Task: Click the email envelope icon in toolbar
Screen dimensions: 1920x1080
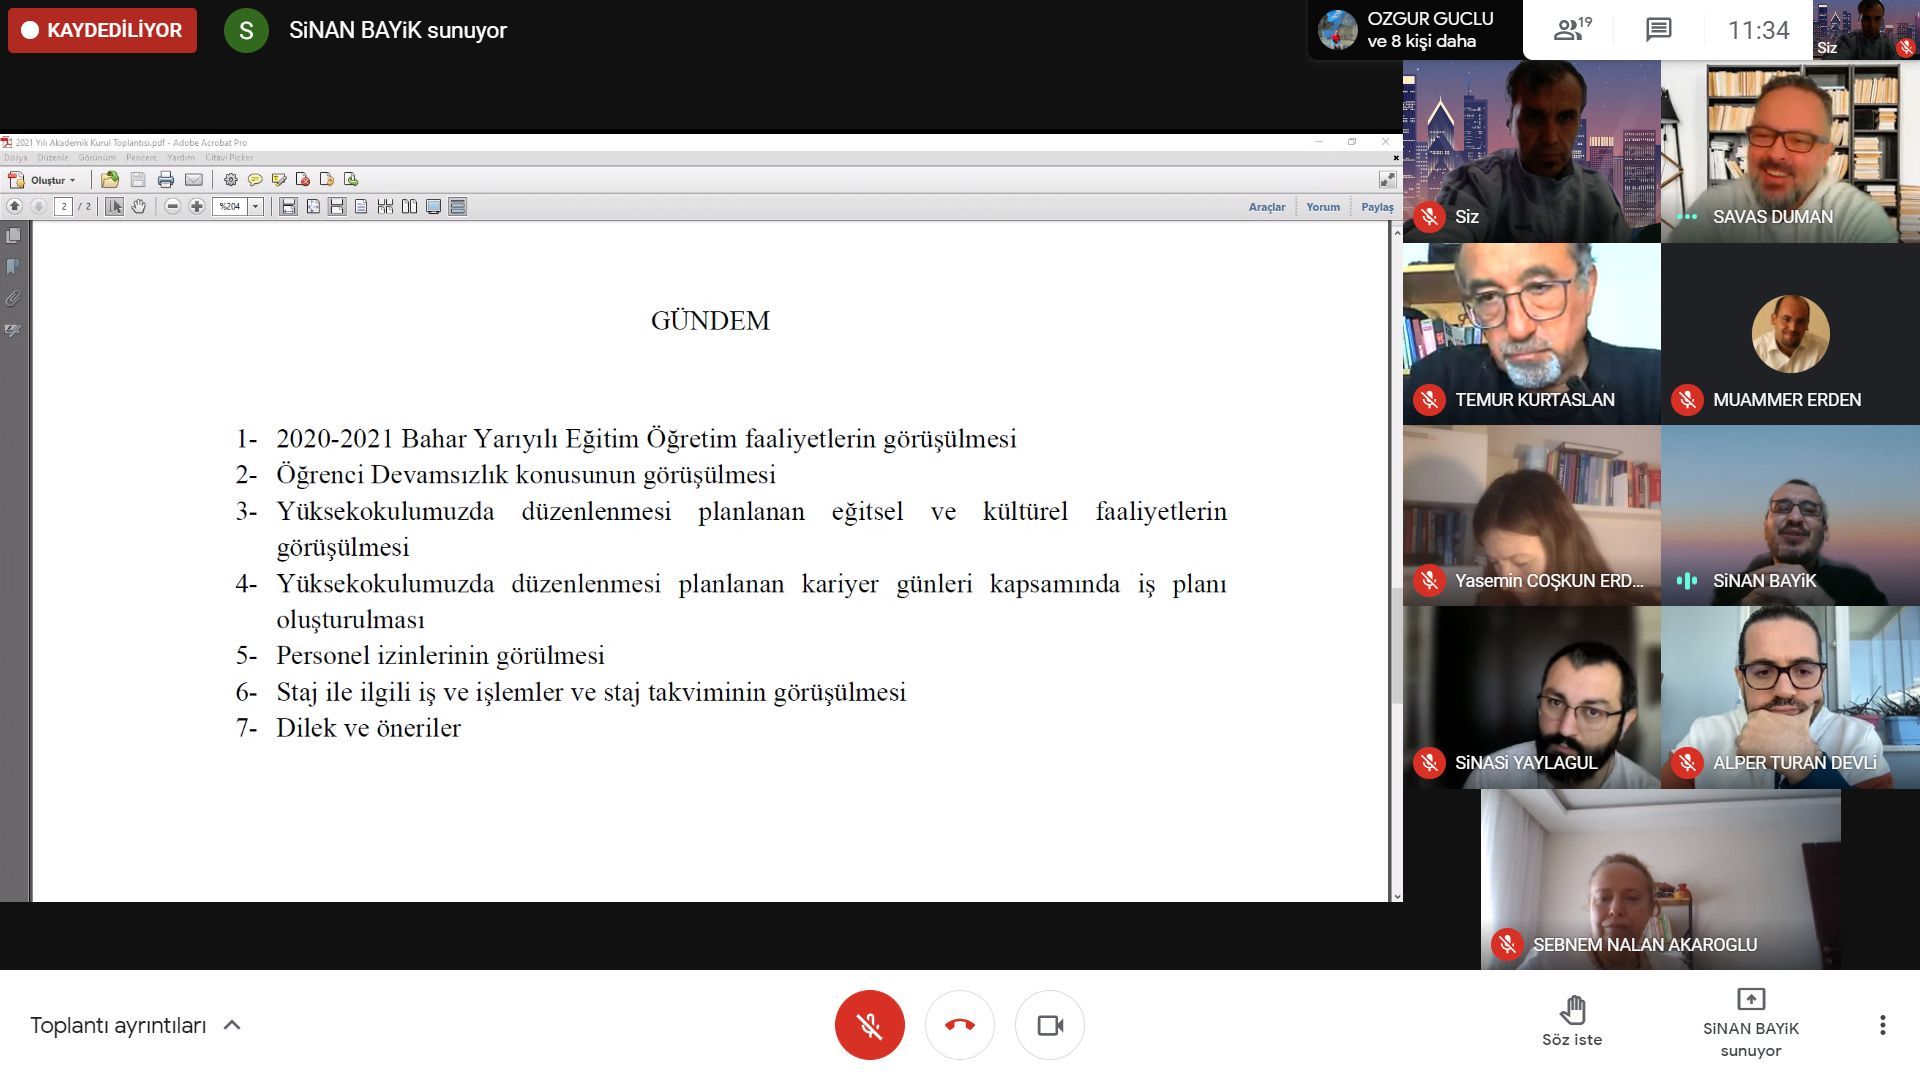Action: pos(194,180)
